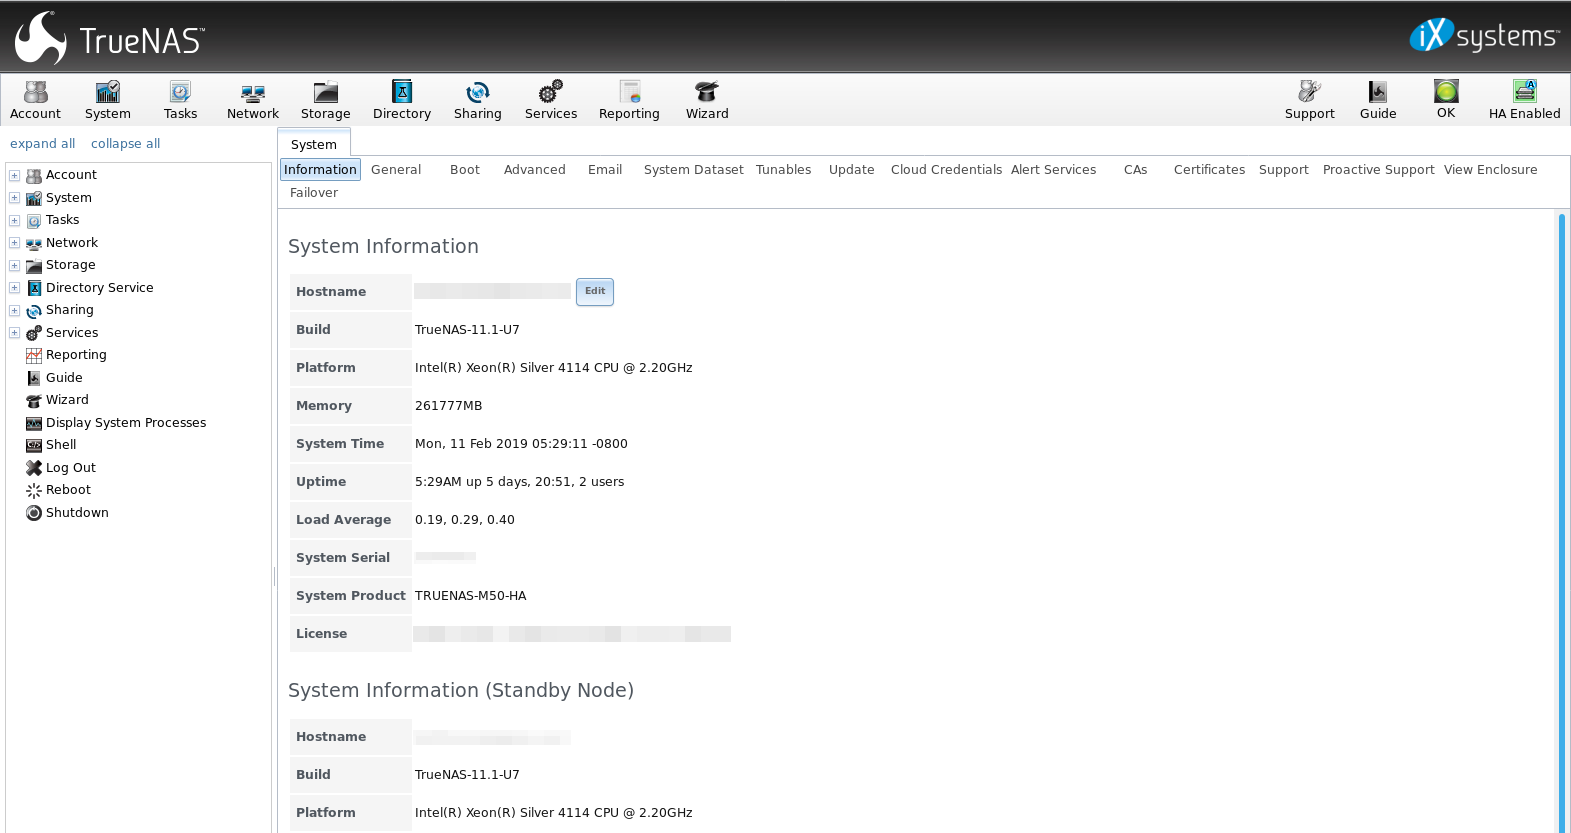
Task: Switch to the Tunables tab
Action: pyautogui.click(x=783, y=170)
